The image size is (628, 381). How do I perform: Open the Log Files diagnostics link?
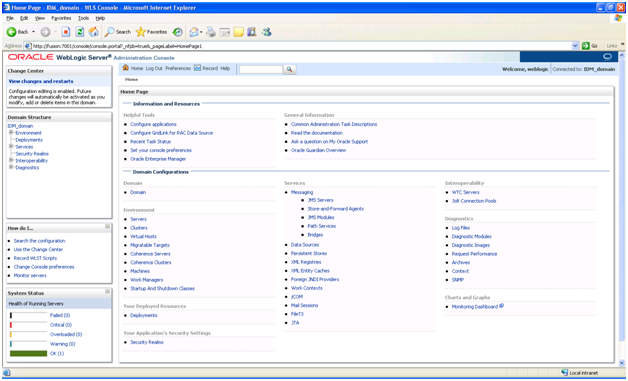pos(461,228)
